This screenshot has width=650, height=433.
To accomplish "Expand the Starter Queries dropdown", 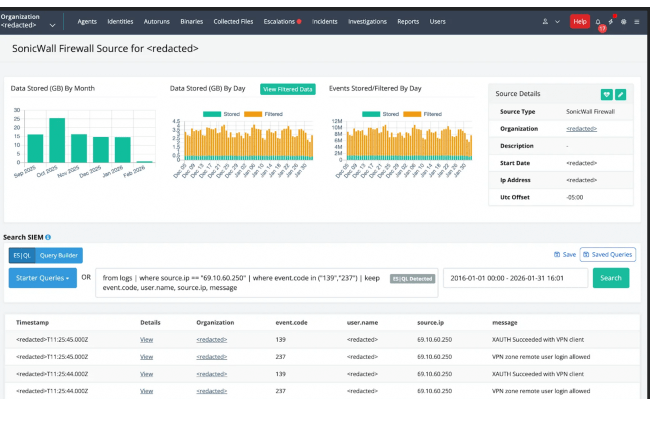I will click(41, 277).
